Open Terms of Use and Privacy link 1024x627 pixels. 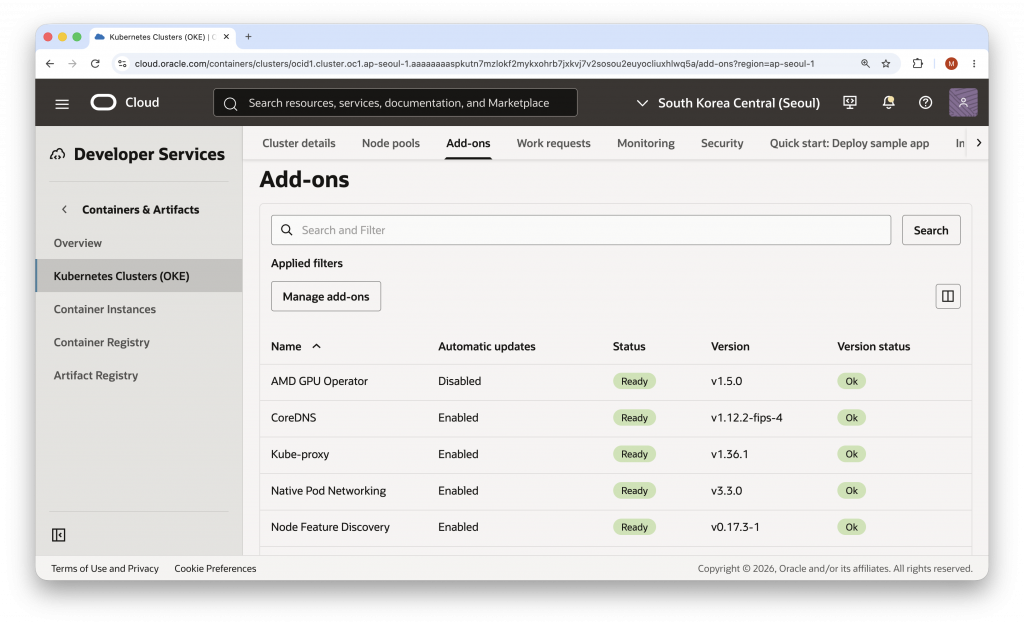[104, 568]
